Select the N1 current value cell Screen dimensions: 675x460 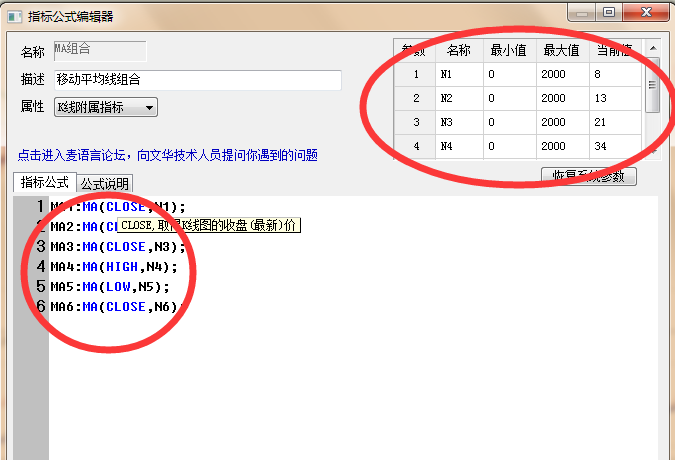click(x=615, y=74)
